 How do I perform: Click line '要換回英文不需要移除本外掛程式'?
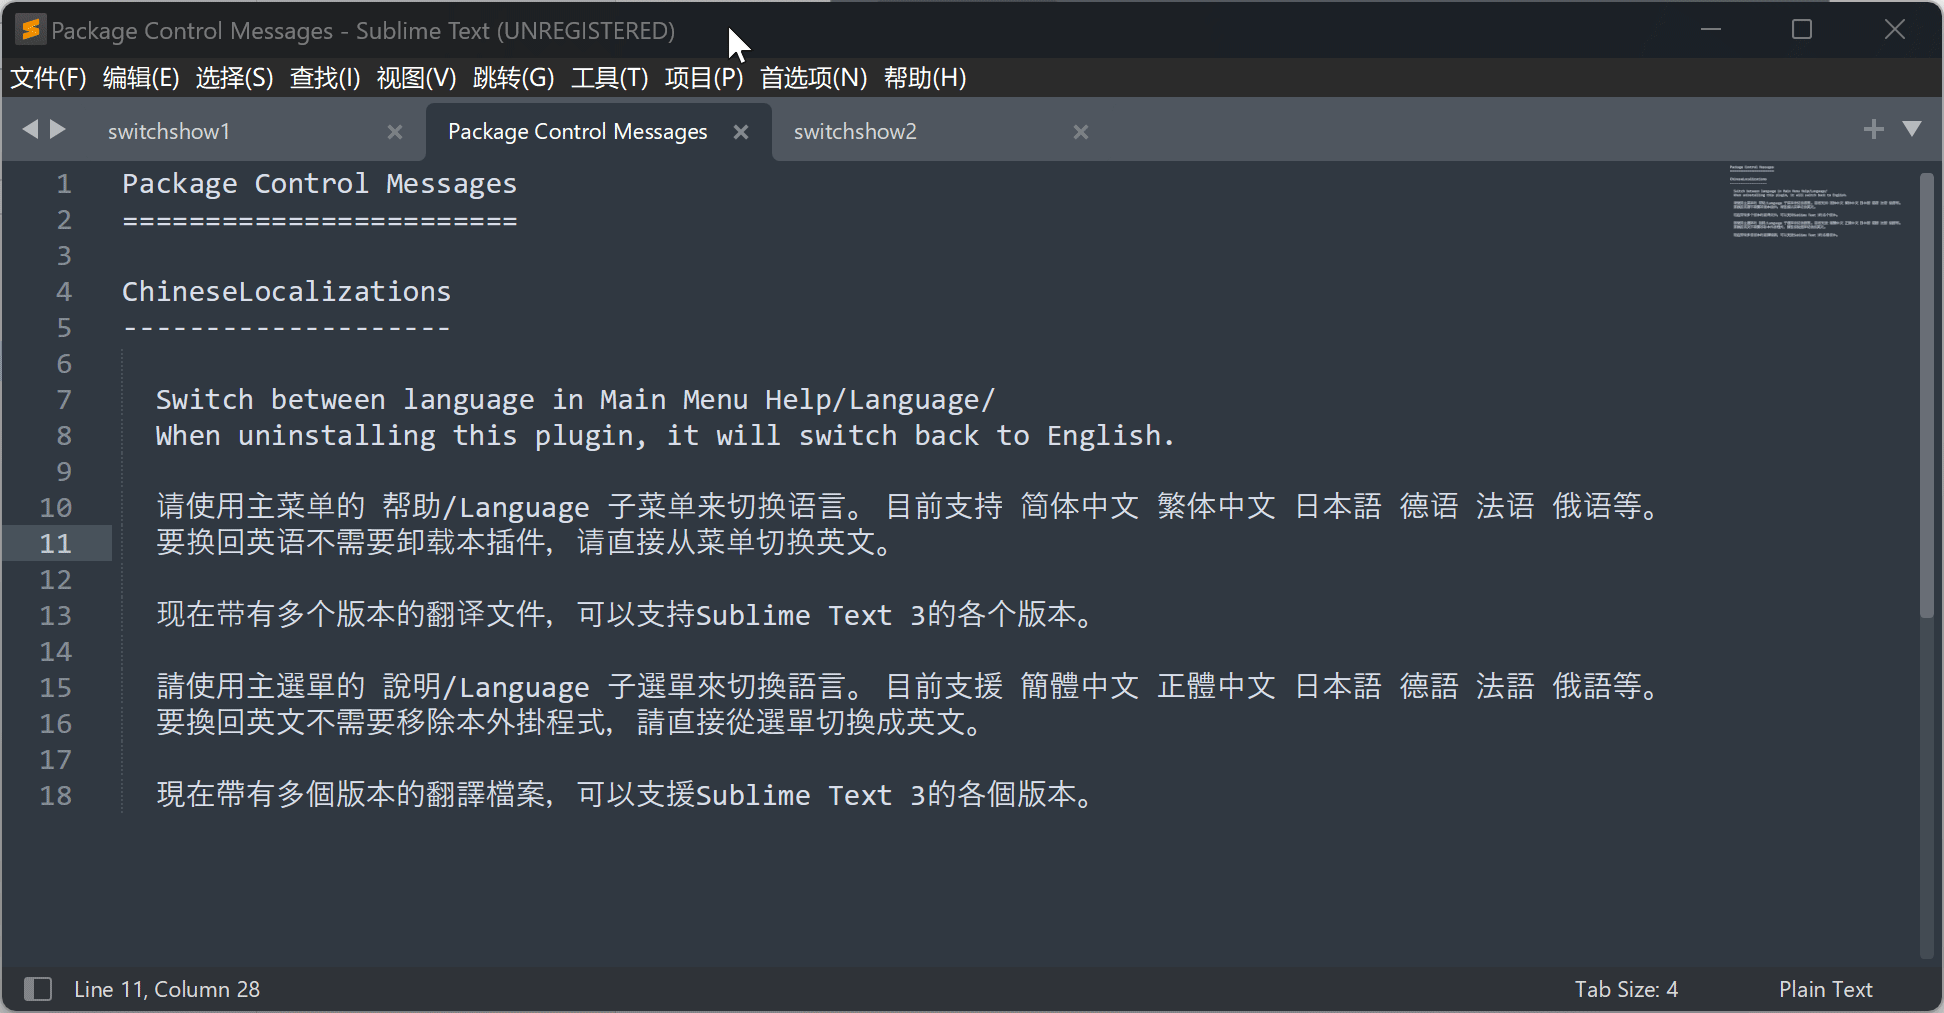pos(569,723)
